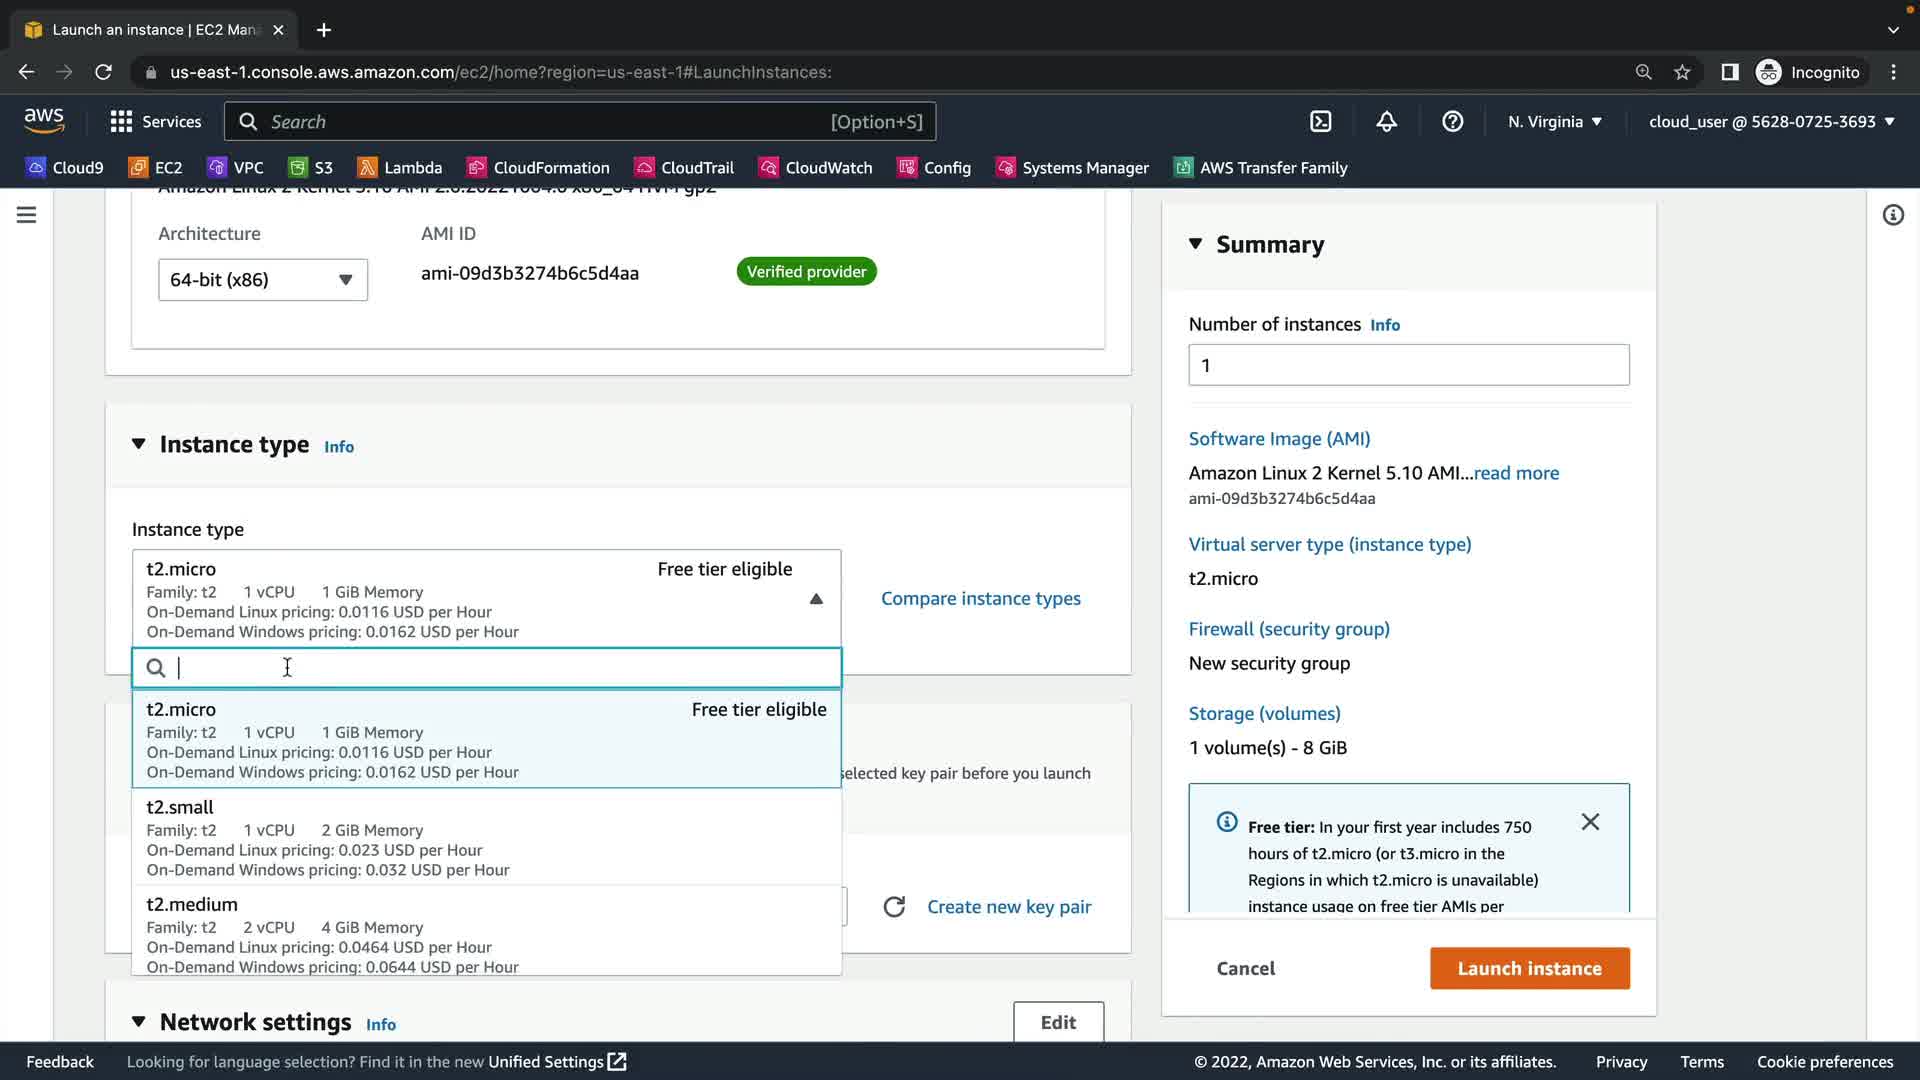Viewport: 1920px width, 1080px height.
Task: Click the help question mark icon
Action: coord(1452,122)
